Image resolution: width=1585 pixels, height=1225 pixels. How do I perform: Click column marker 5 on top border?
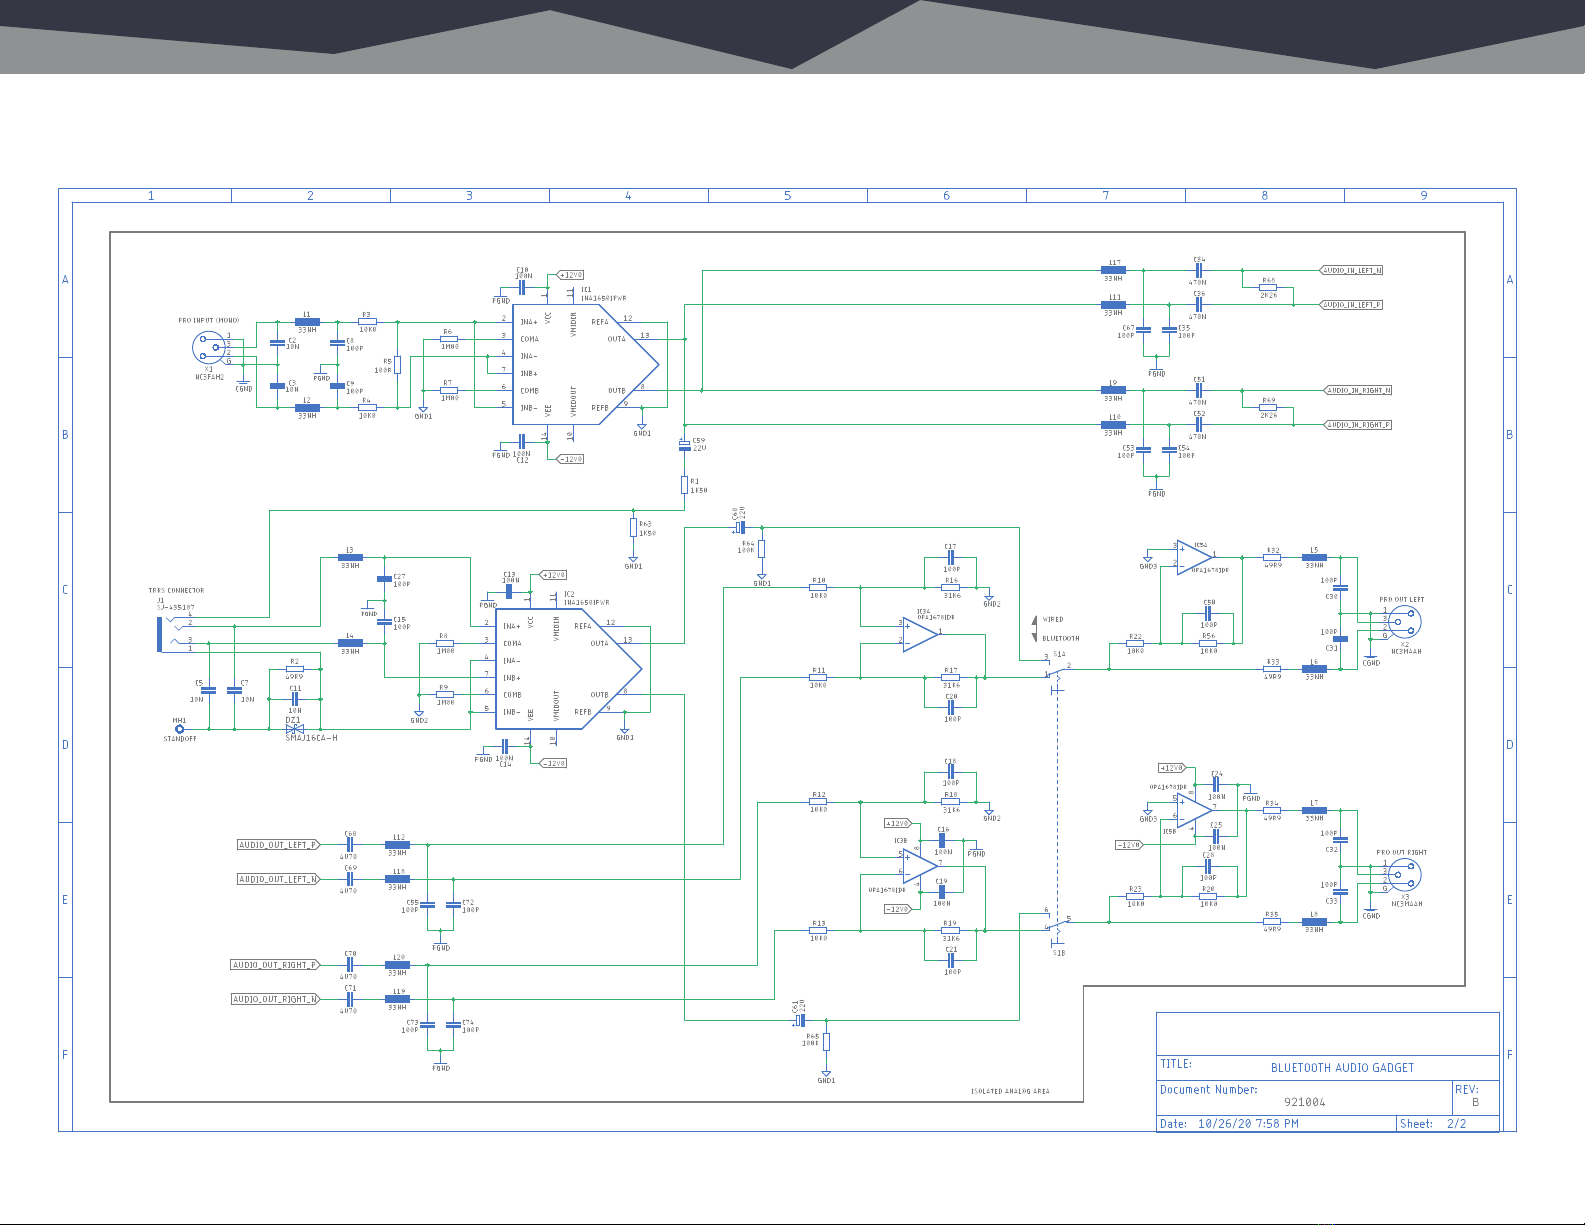pos(787,196)
